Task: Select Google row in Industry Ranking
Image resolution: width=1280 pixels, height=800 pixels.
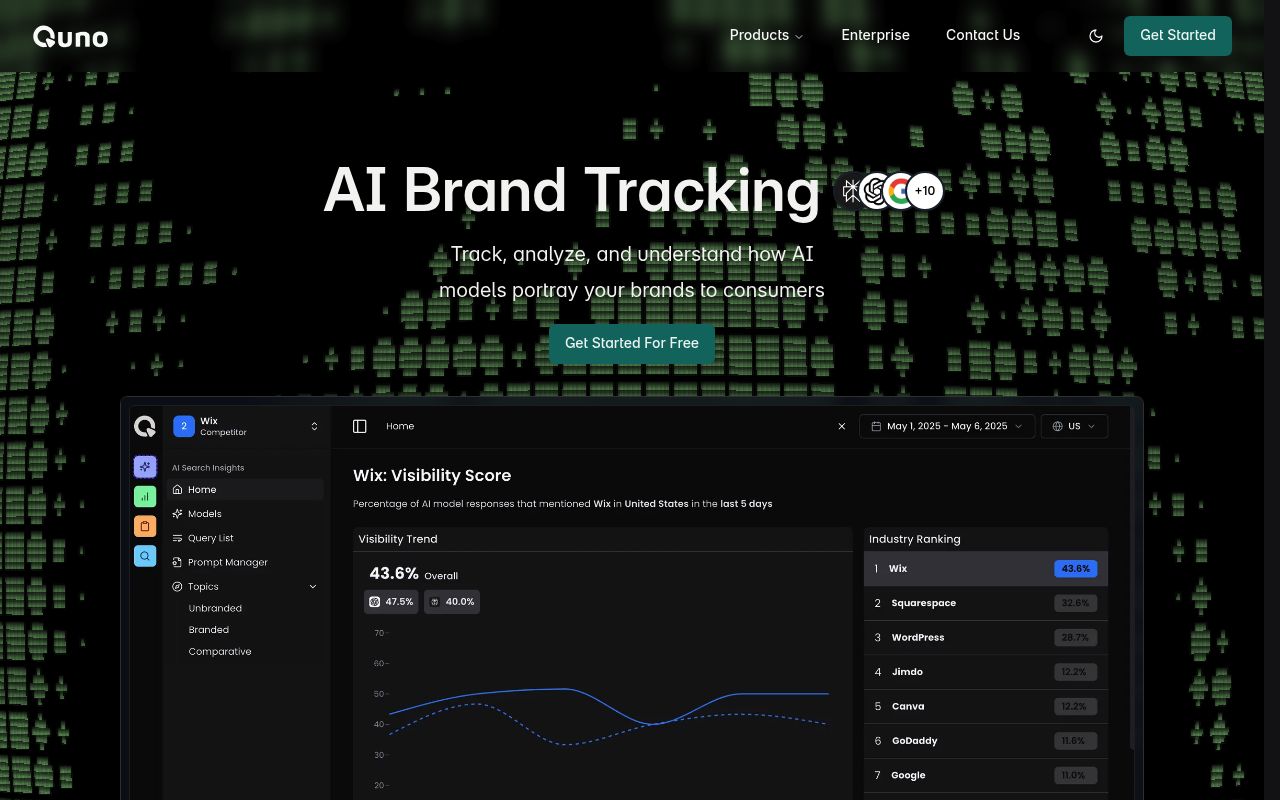Action: click(x=986, y=775)
